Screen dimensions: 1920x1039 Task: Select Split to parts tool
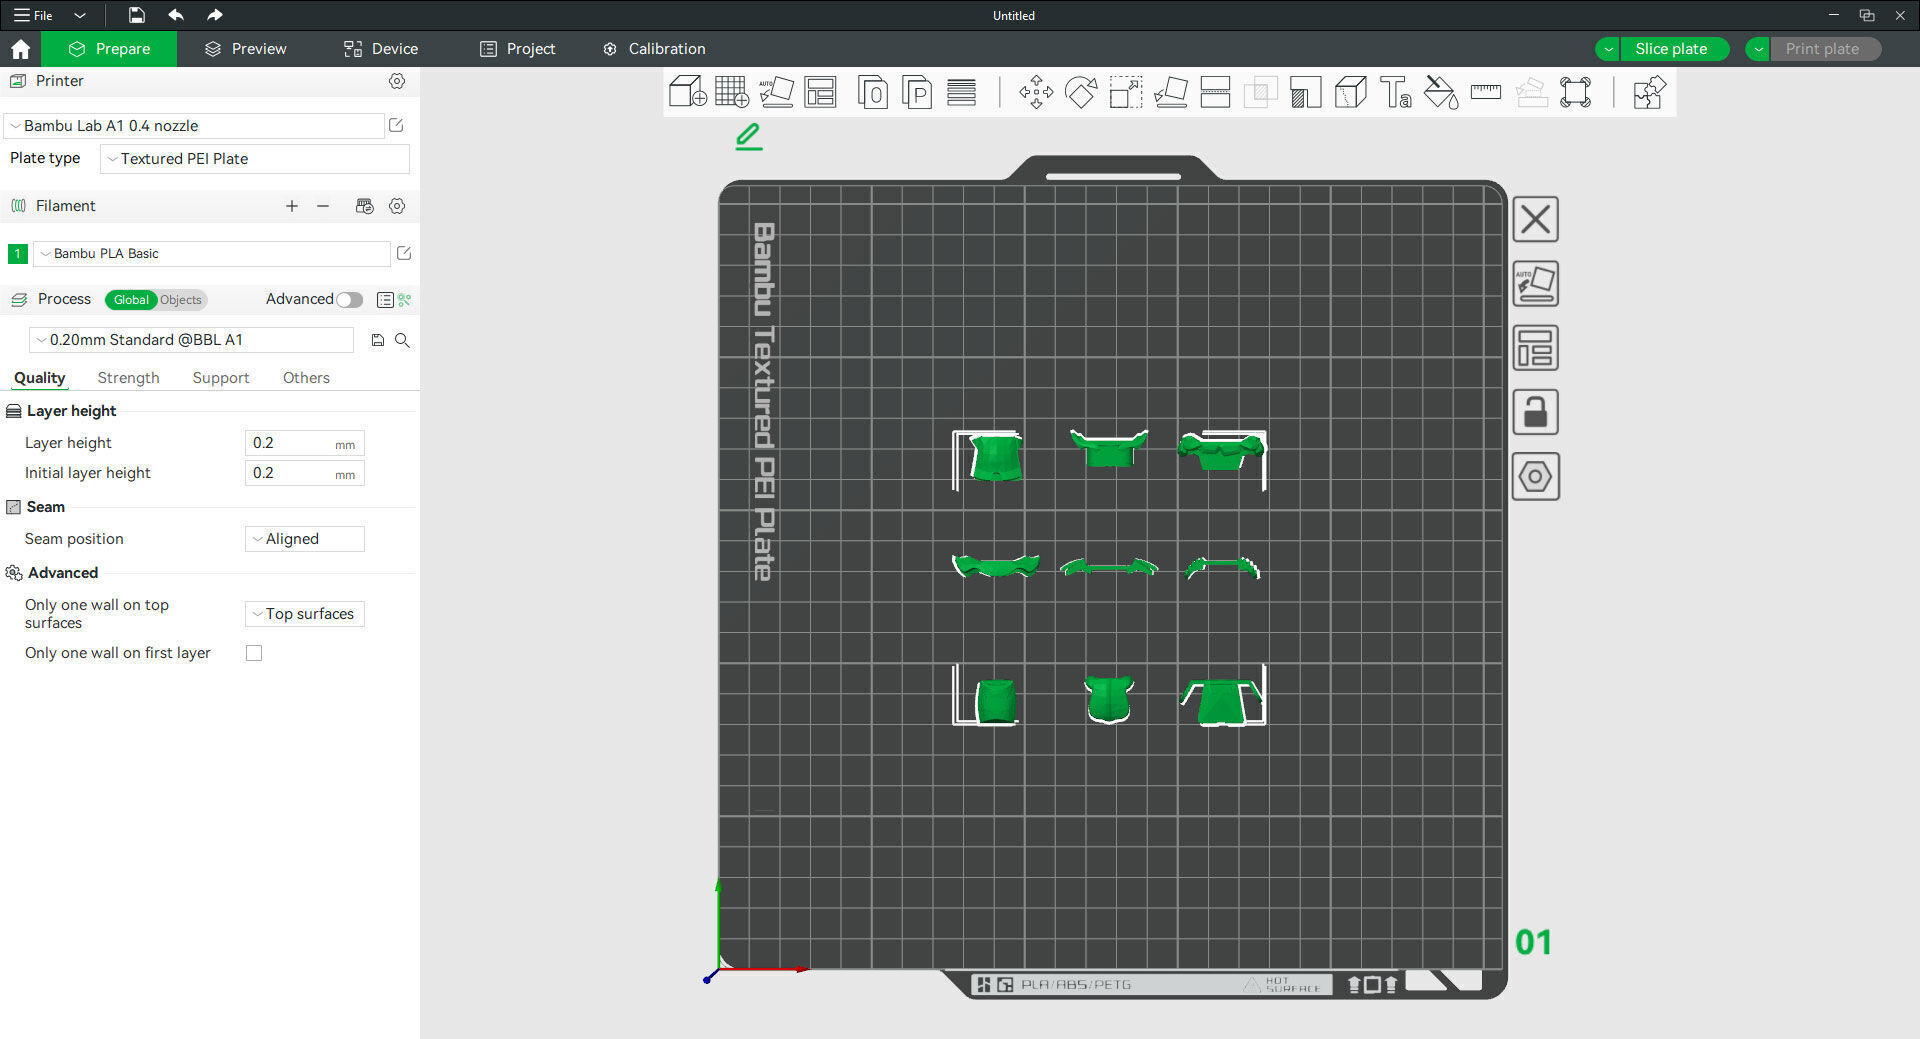pyautogui.click(x=917, y=92)
